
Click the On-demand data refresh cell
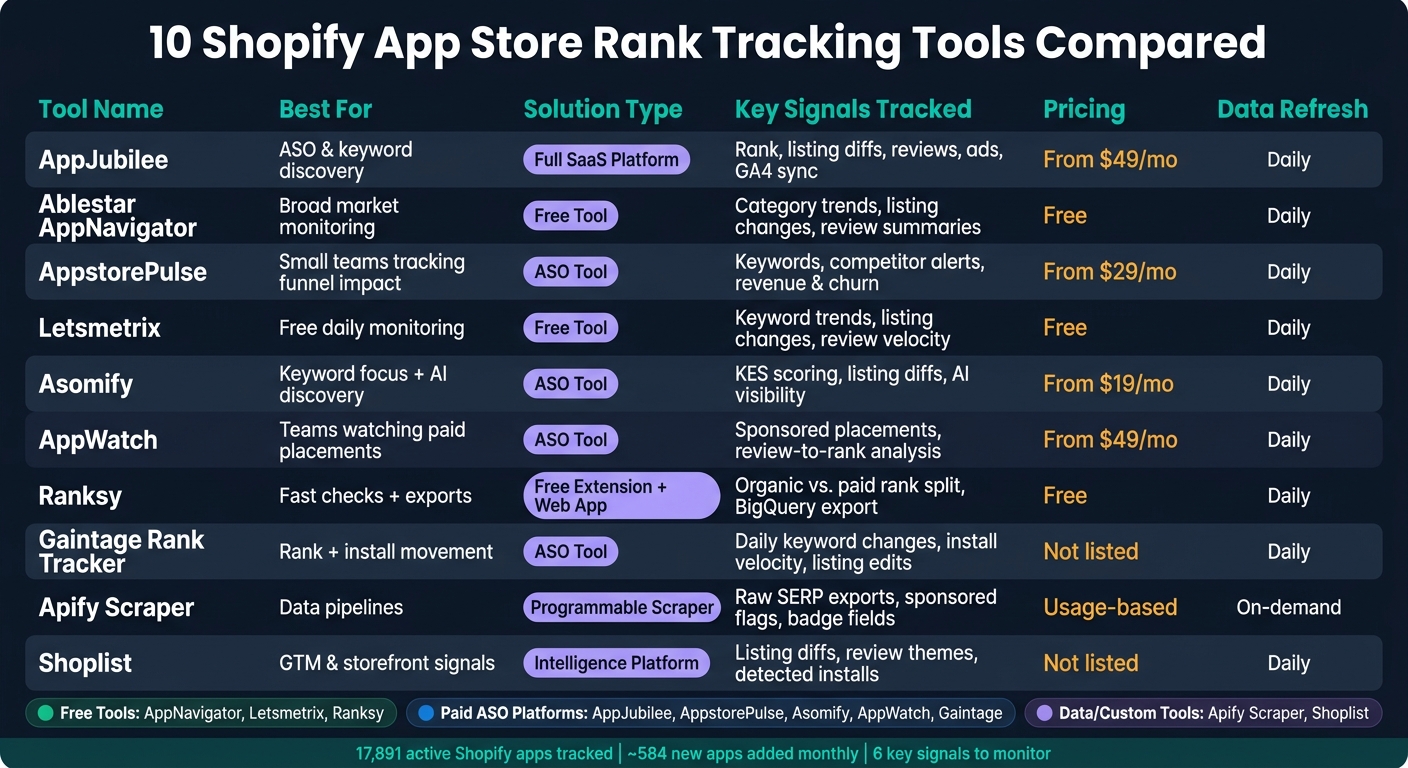1289,607
